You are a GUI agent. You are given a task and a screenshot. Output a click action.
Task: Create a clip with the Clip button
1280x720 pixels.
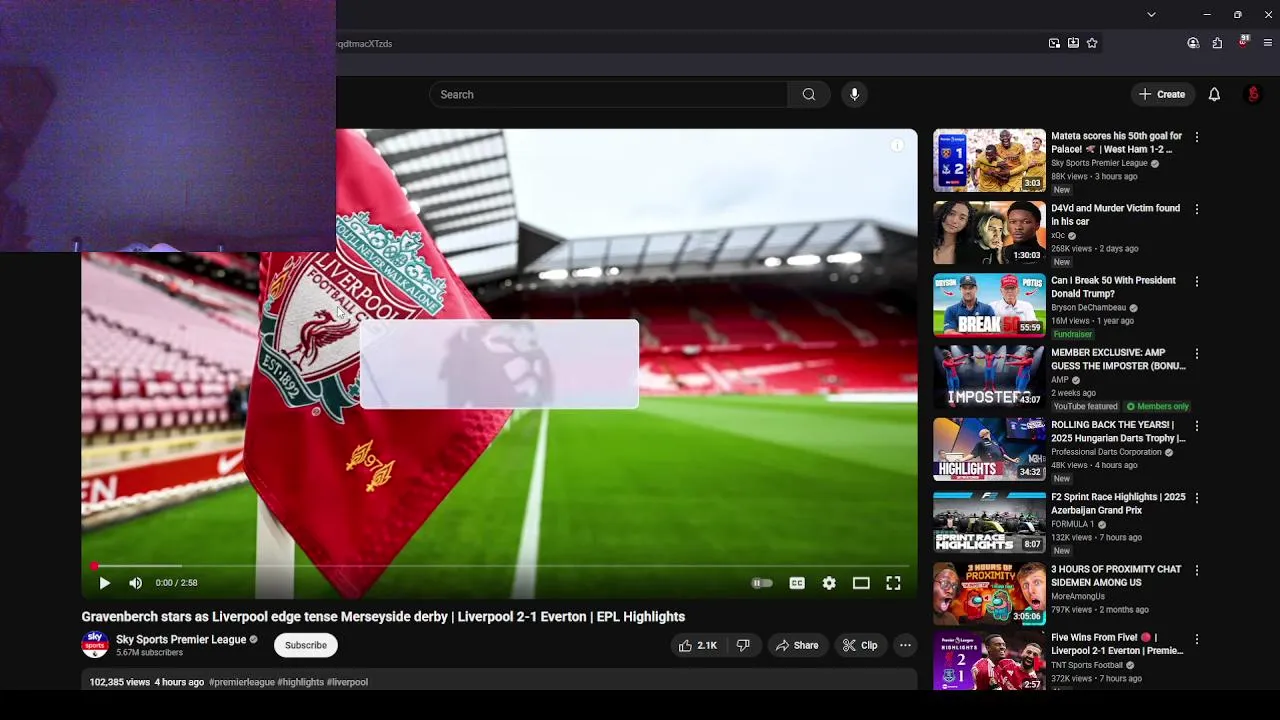(x=860, y=646)
